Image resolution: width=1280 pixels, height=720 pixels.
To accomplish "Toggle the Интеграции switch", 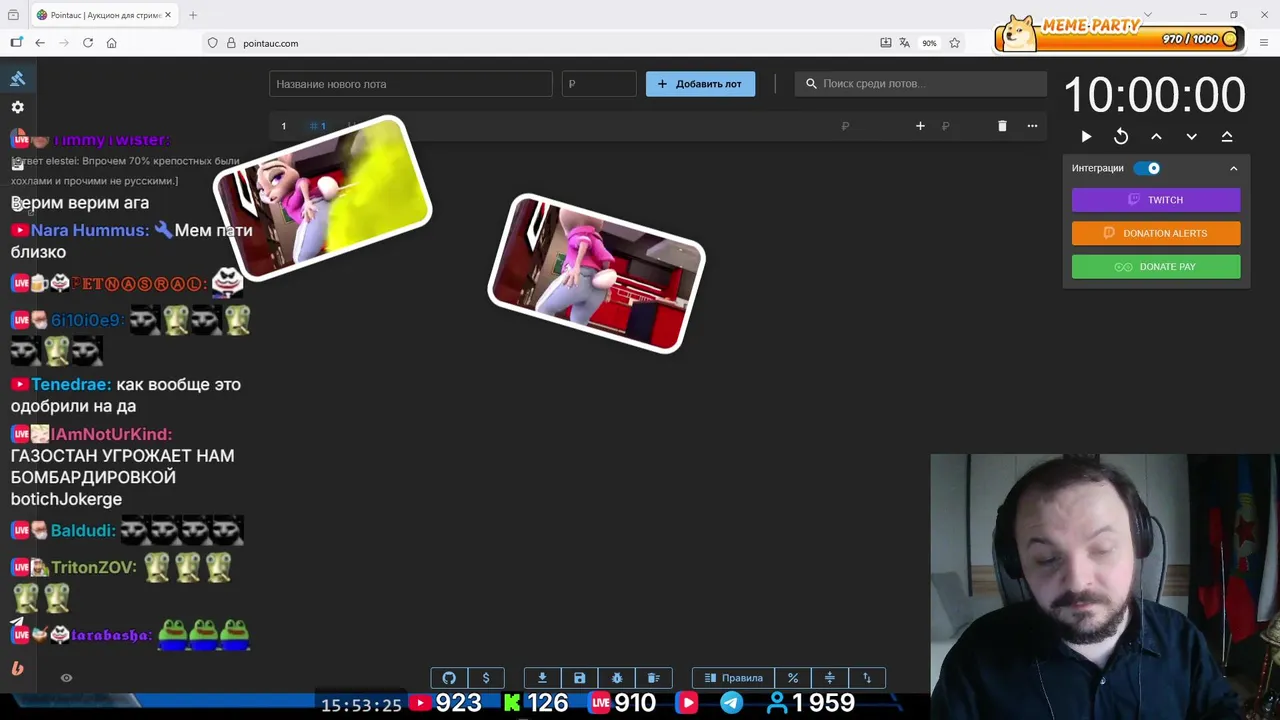I will click(1147, 168).
